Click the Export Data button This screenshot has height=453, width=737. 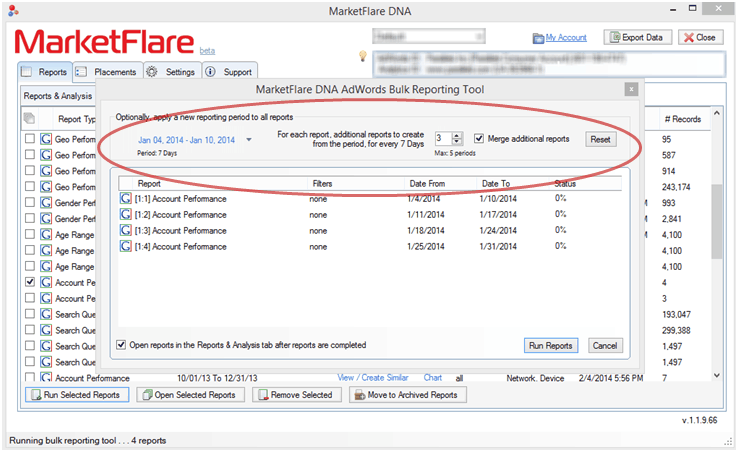[637, 38]
